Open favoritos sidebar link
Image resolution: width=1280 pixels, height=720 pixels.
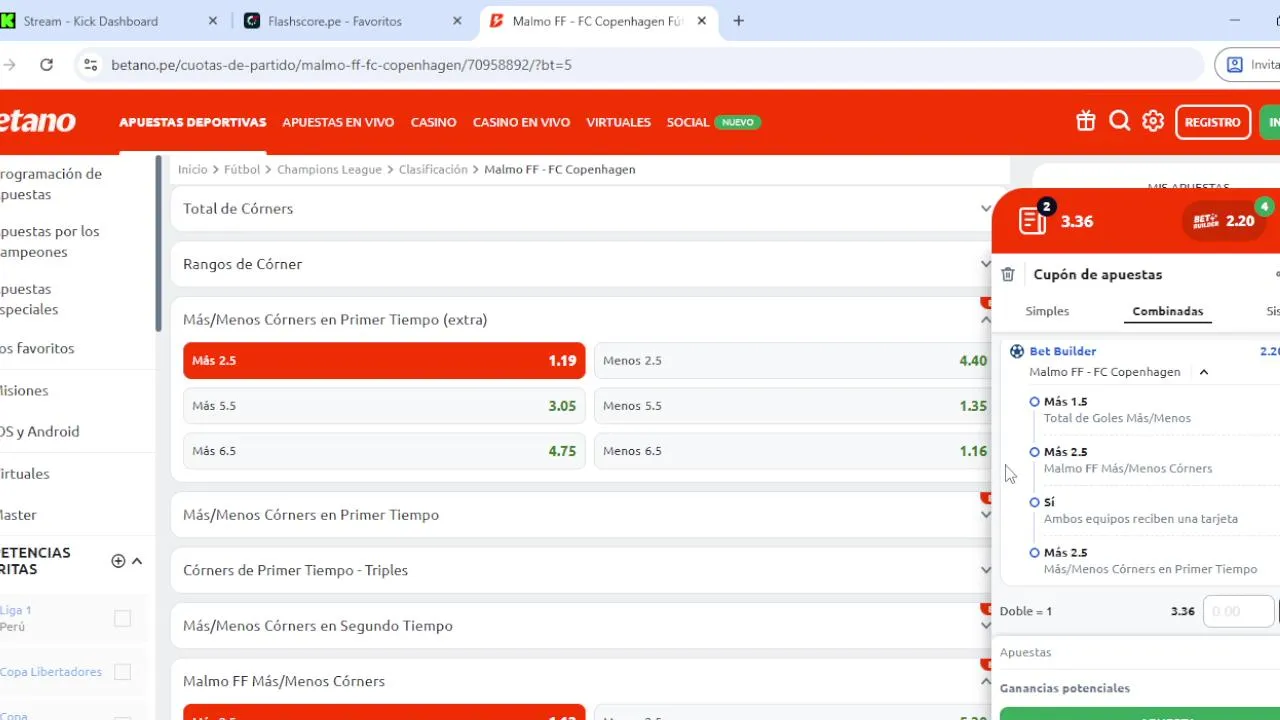pos(38,348)
